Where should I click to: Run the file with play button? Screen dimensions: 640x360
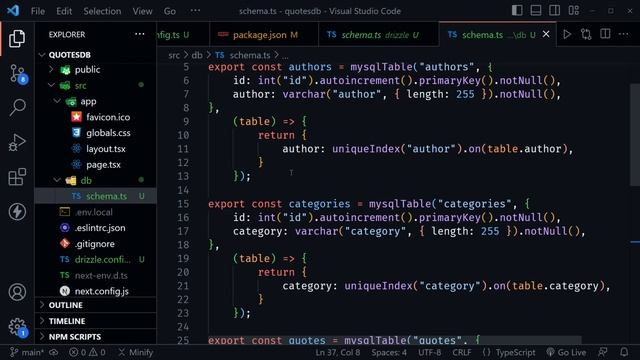567,34
